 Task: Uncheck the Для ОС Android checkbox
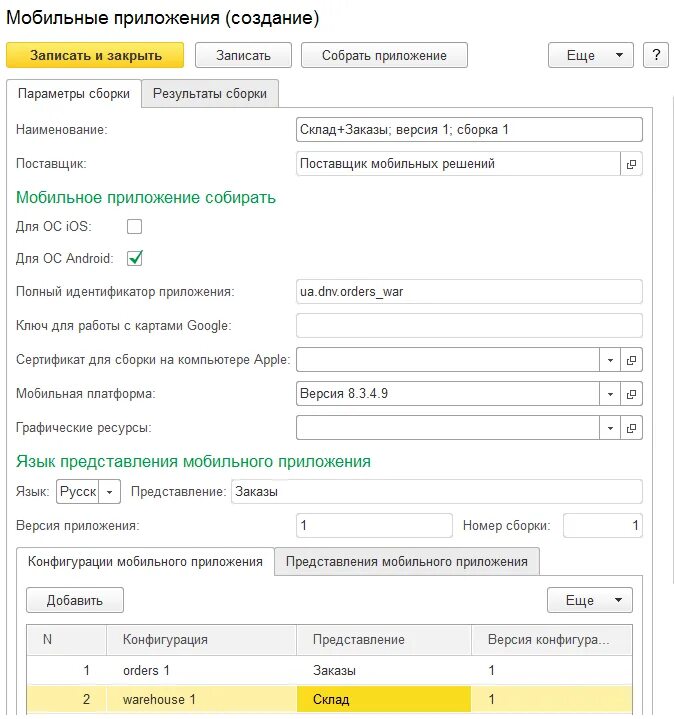134,259
